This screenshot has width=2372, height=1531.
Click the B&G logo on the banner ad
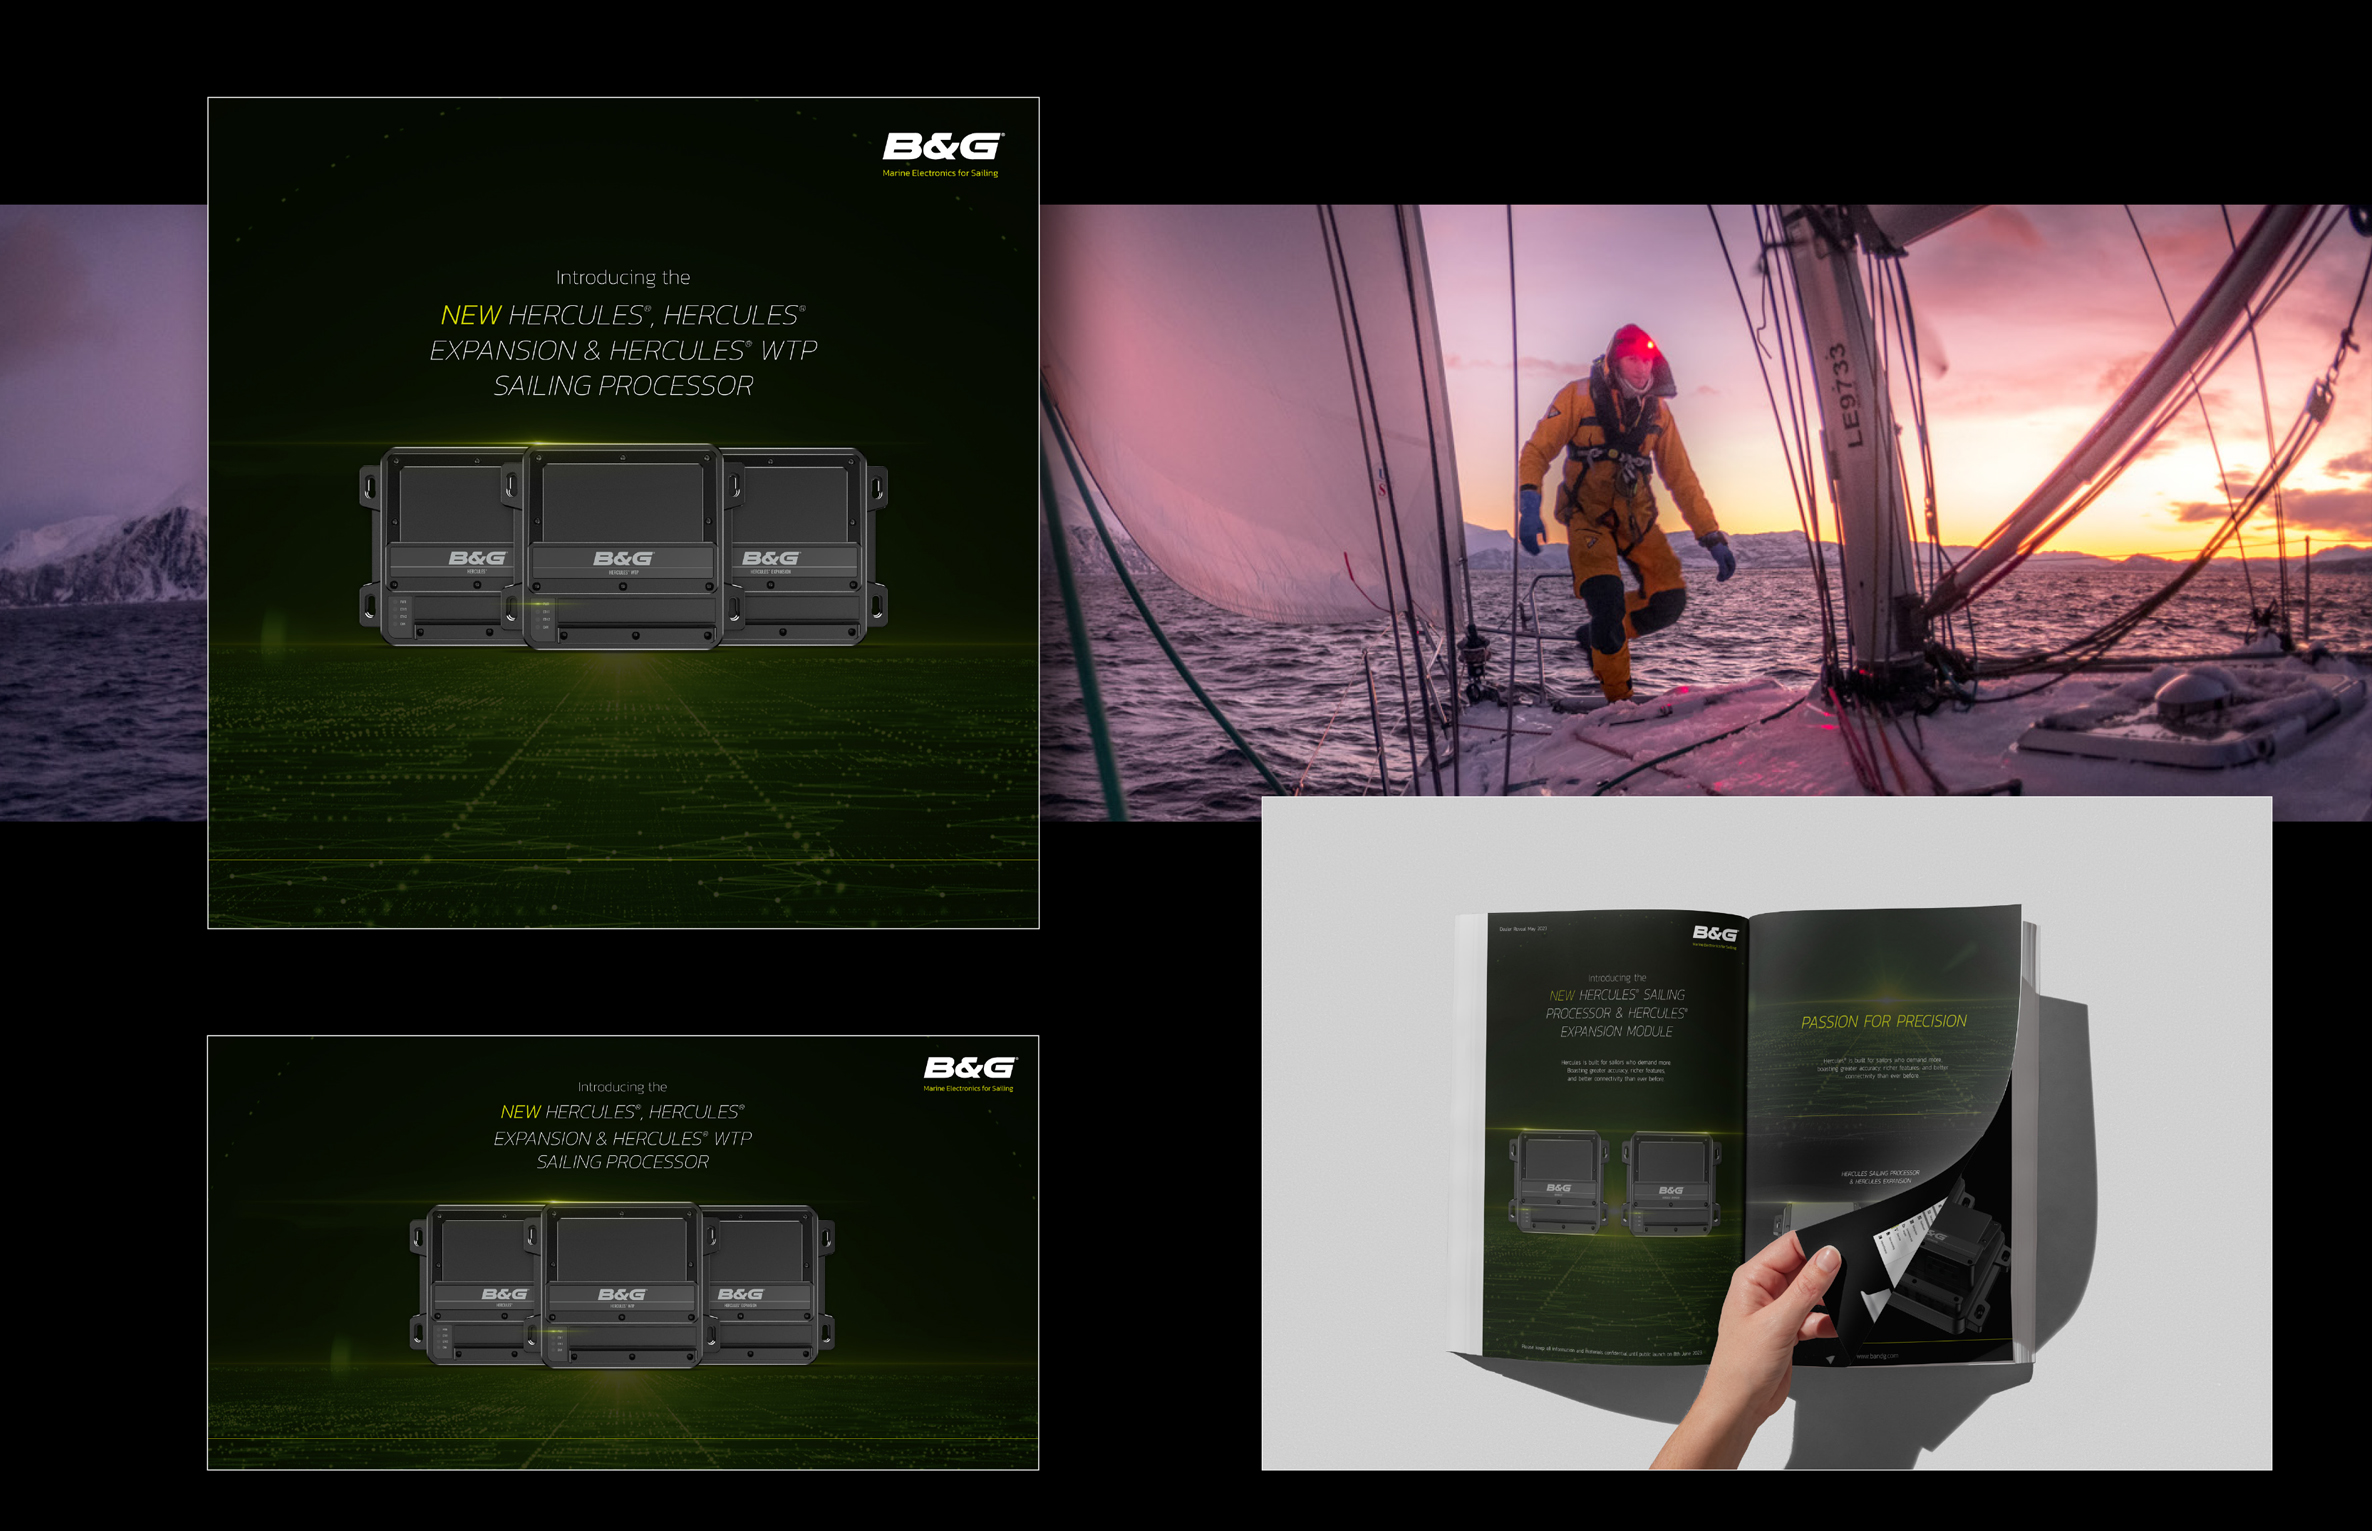[969, 1067]
